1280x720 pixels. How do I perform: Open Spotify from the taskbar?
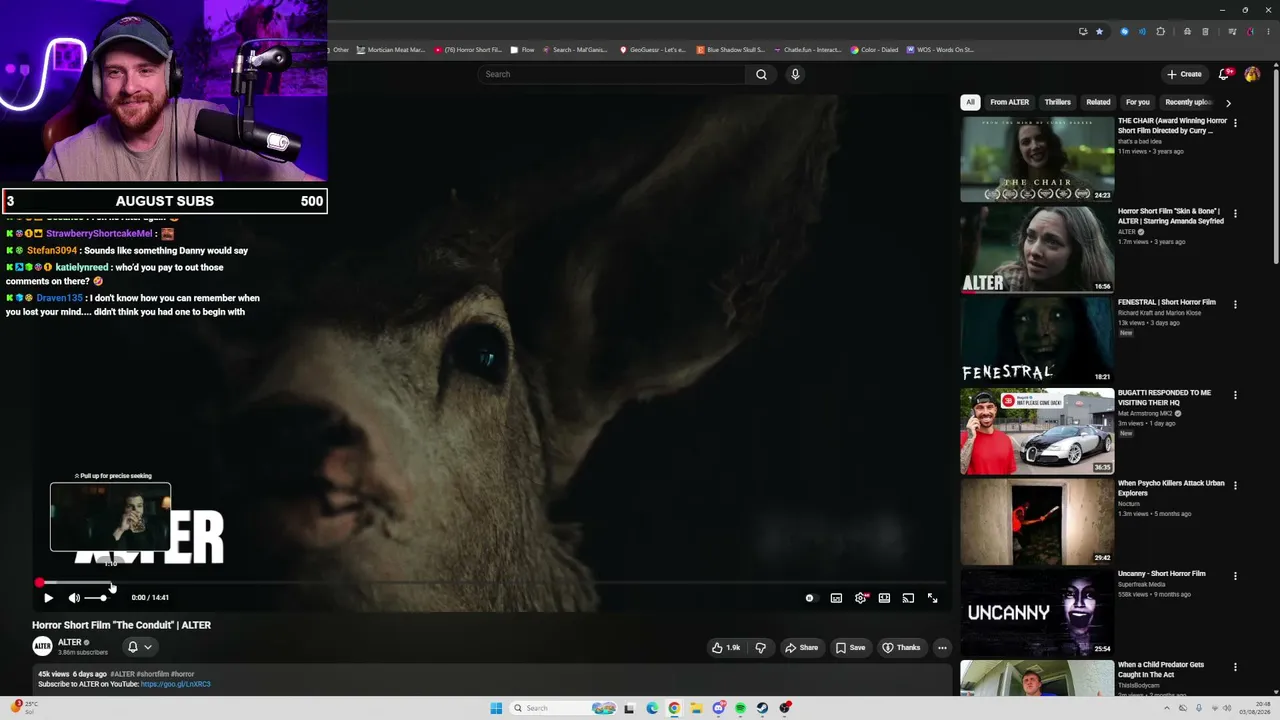tap(740, 708)
